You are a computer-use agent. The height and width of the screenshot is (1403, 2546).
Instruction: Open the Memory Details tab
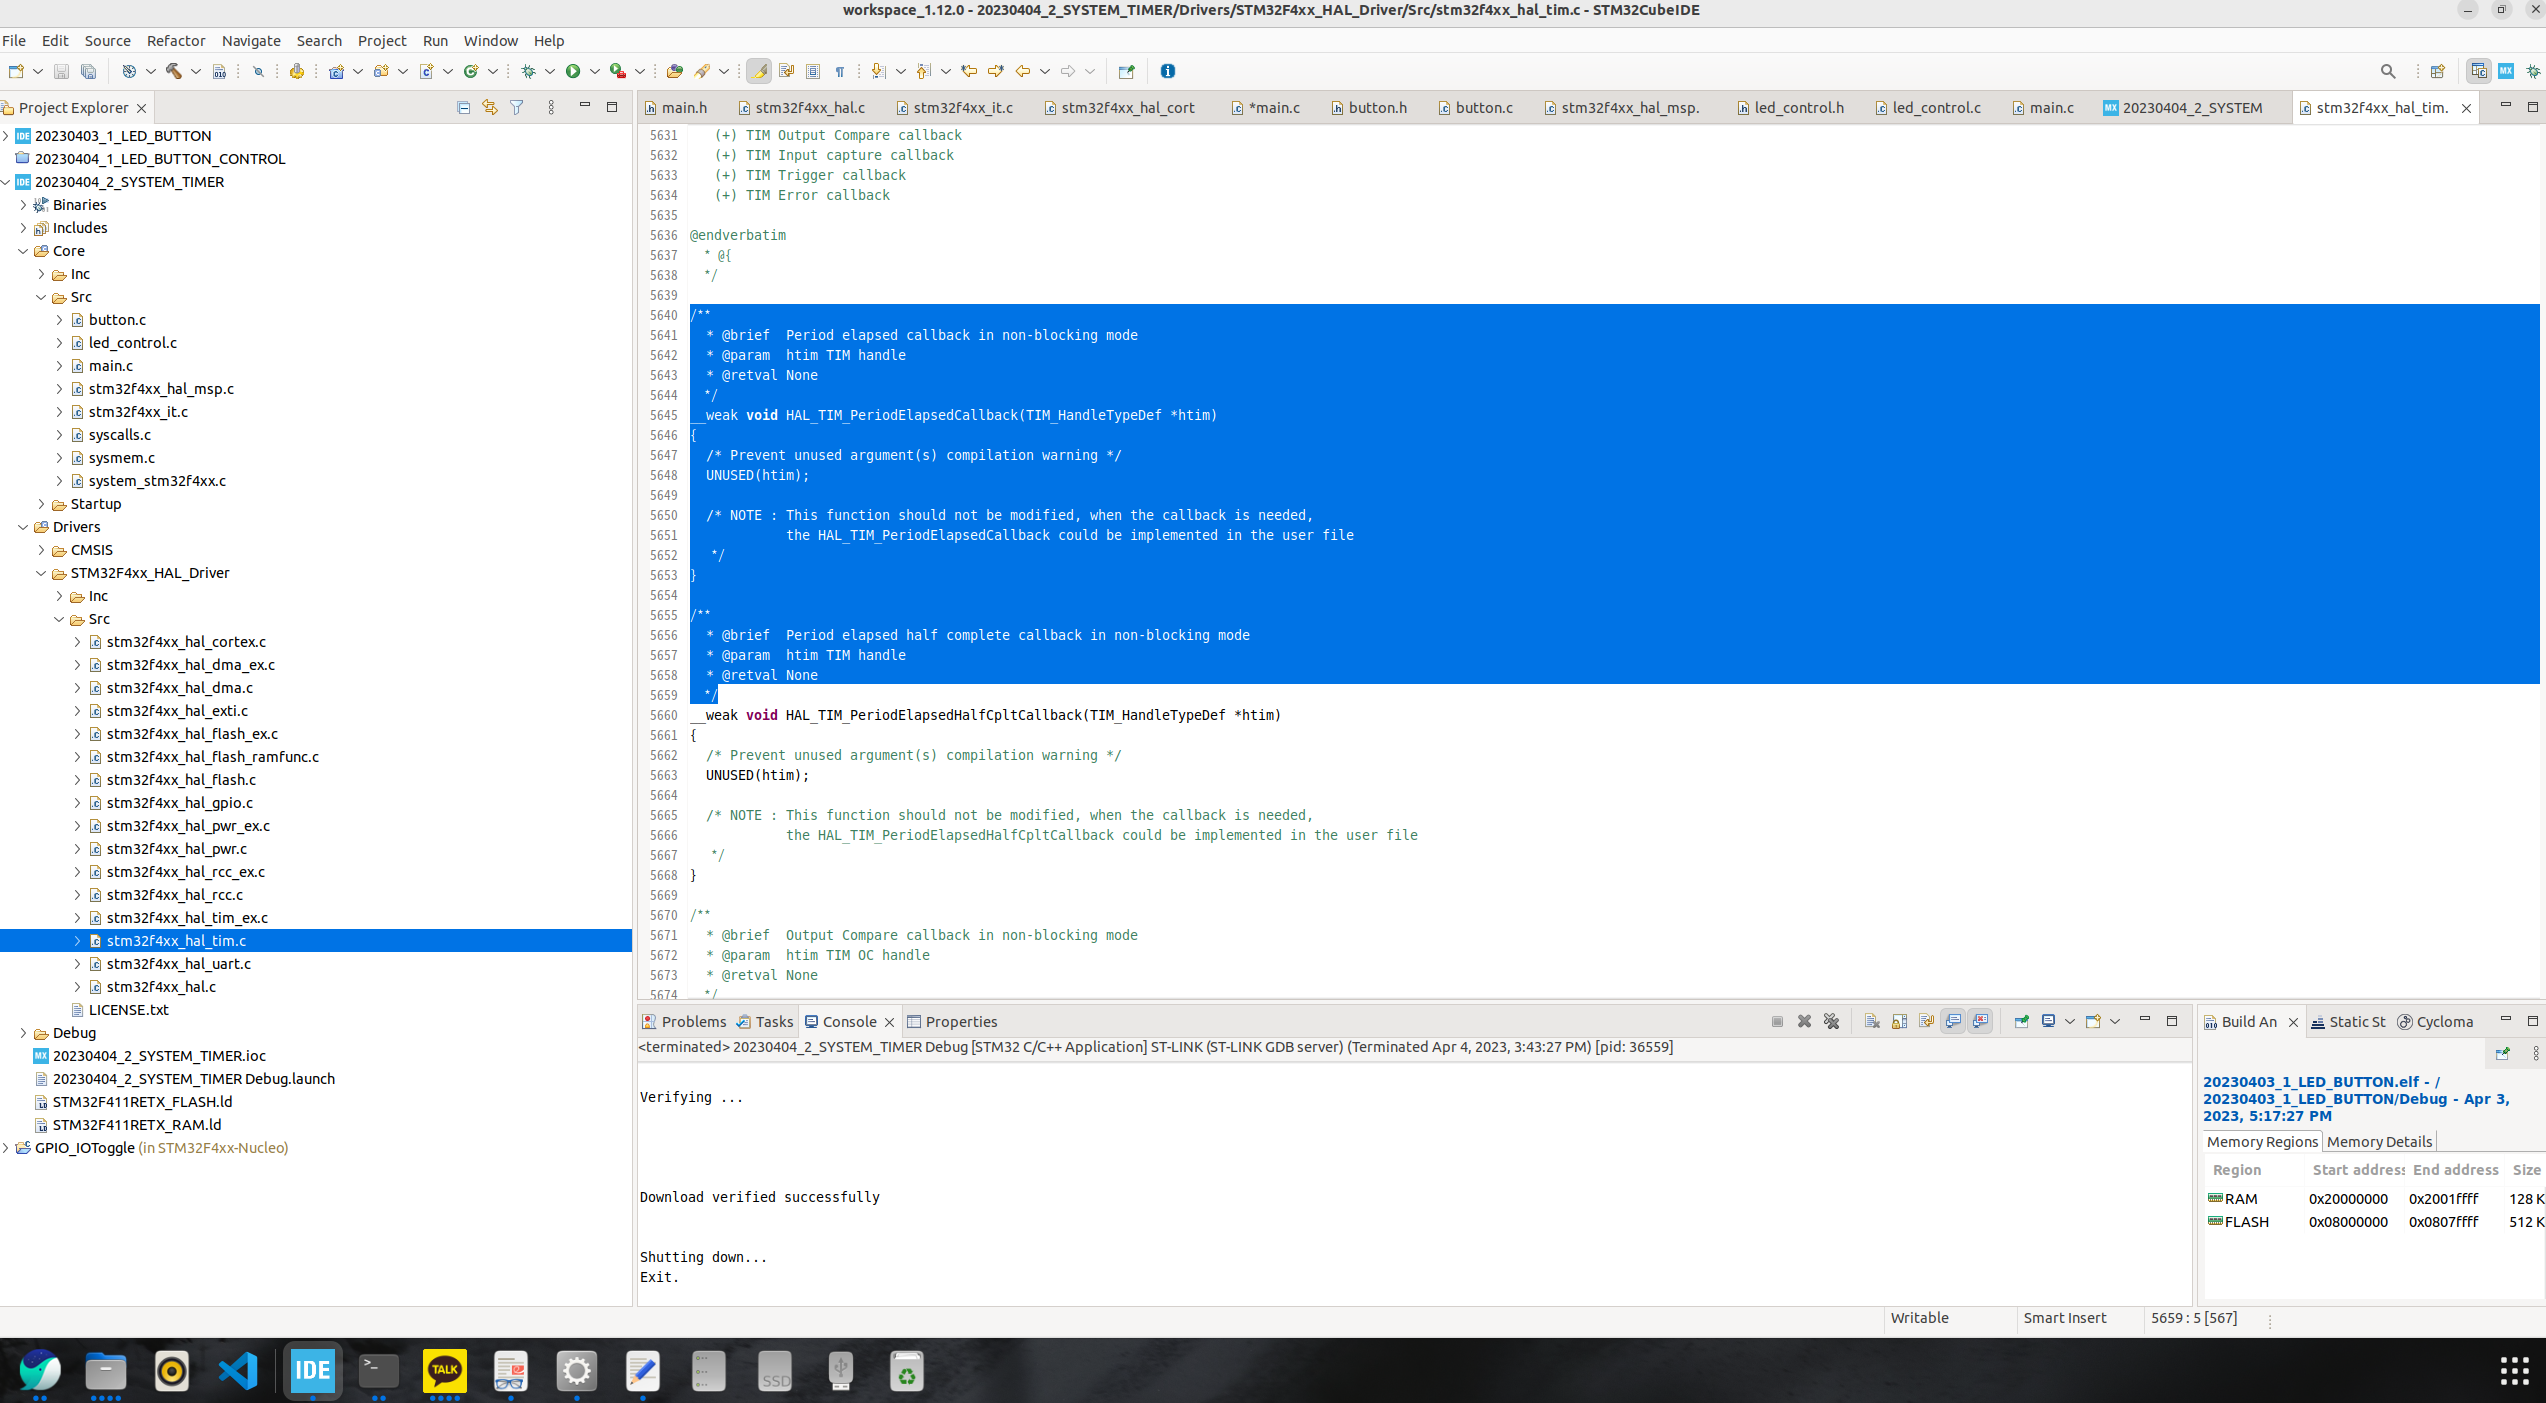pyautogui.click(x=2379, y=1142)
